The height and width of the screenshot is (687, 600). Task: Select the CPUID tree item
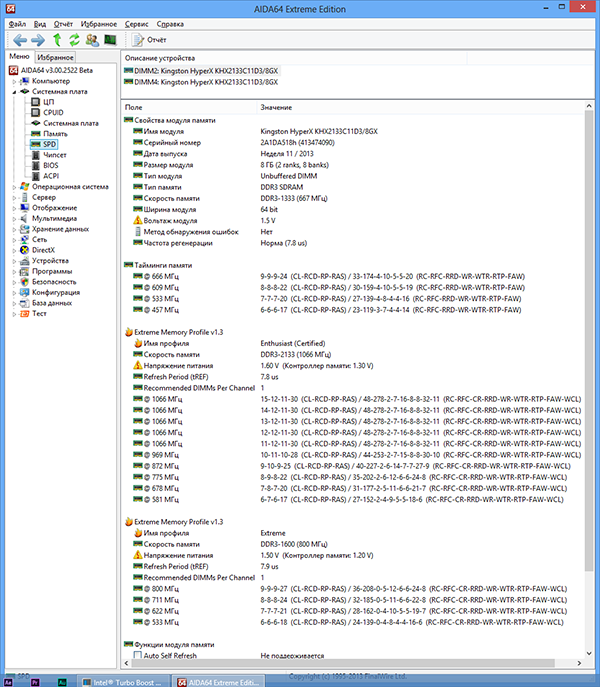(x=53, y=113)
